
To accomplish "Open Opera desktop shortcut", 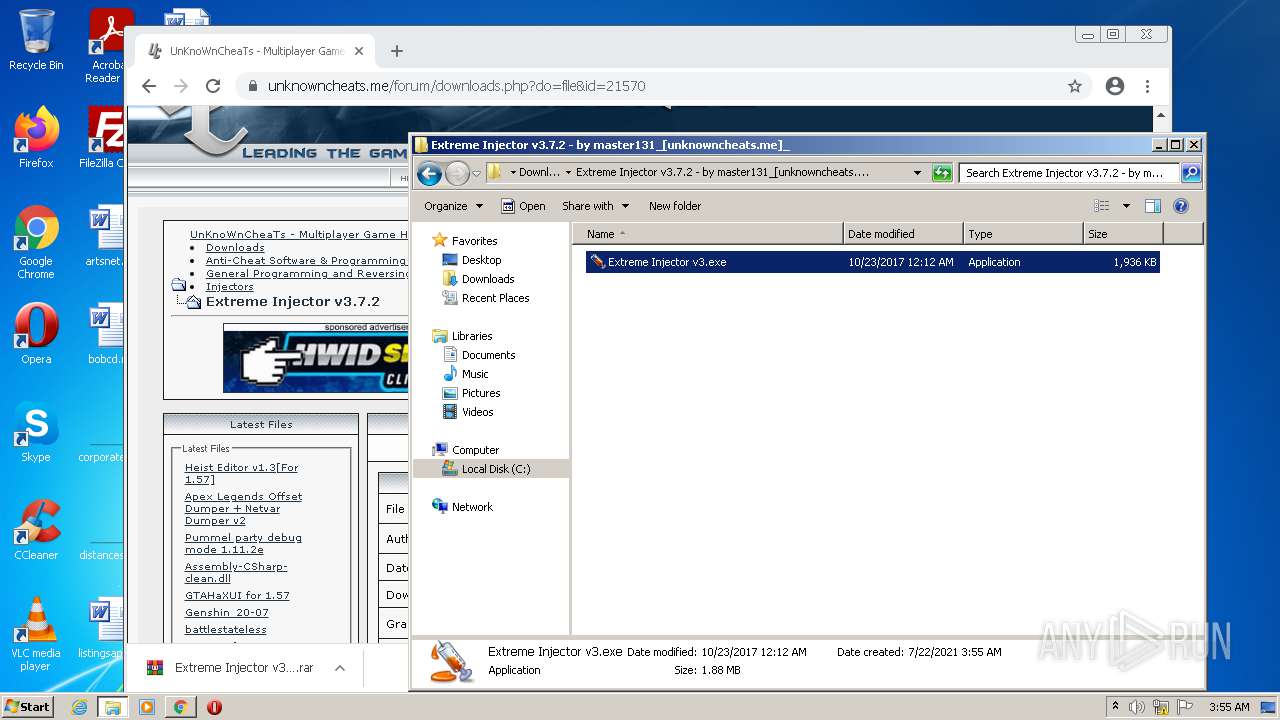I will [36, 334].
